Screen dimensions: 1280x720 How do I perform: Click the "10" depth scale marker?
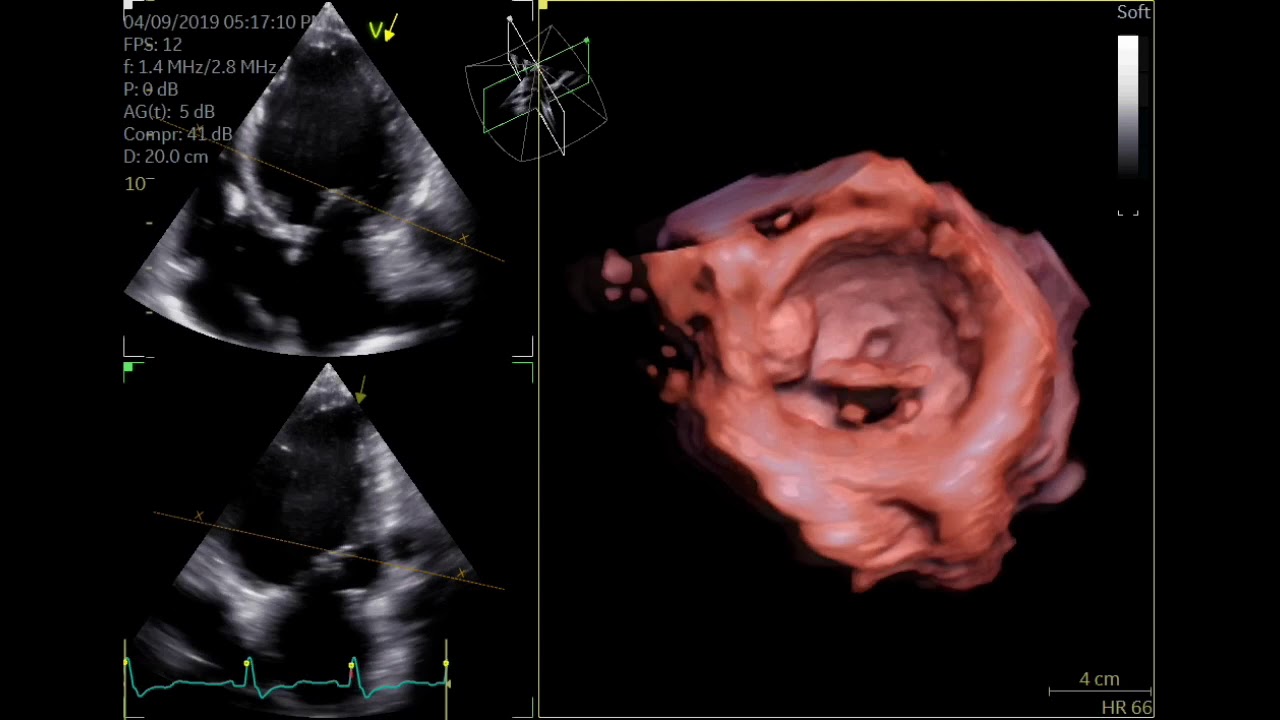click(x=135, y=184)
